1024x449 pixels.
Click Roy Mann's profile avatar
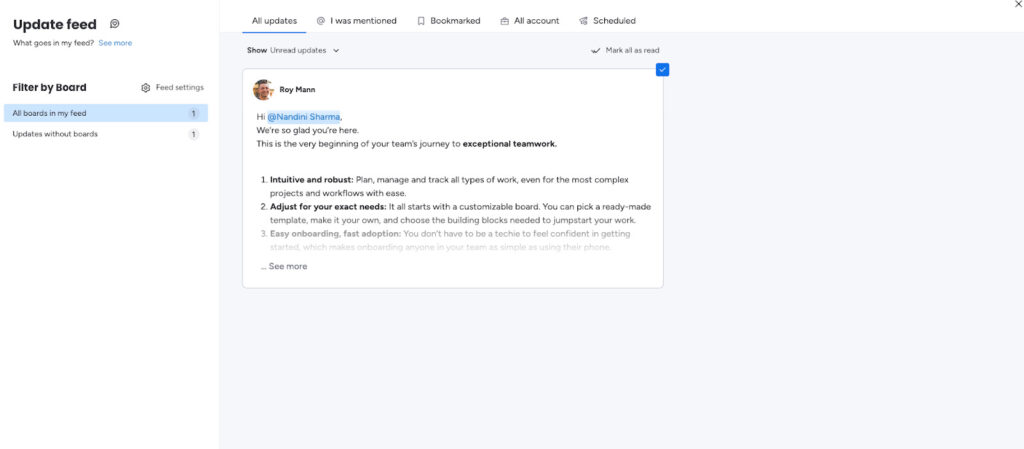263,90
